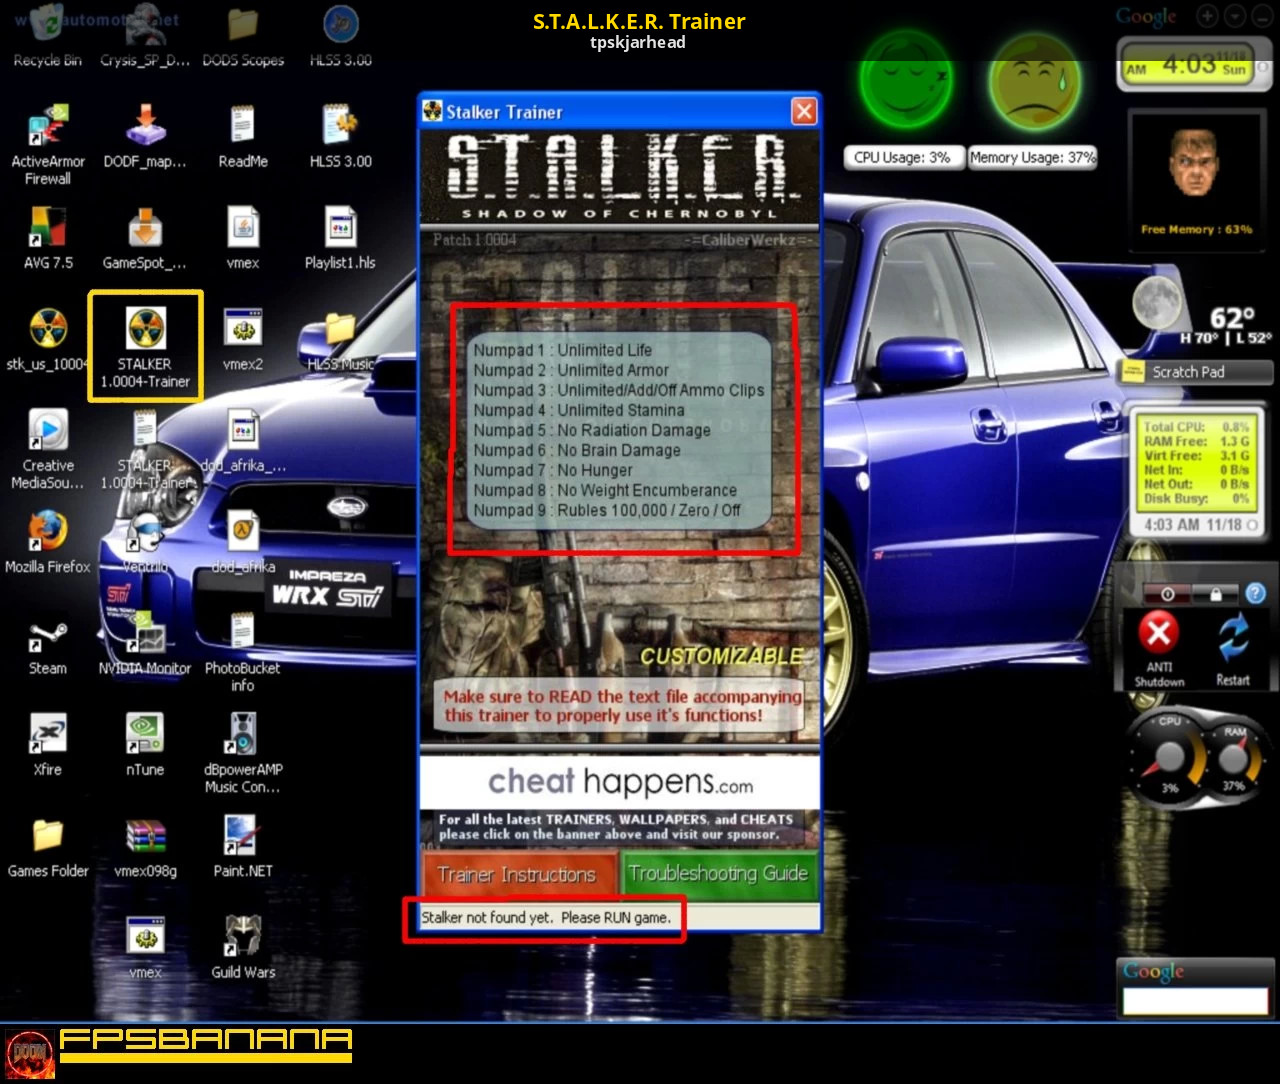Launch the ActiveArmor Firewall shortcut
This screenshot has width=1280, height=1084.
pos(47,145)
